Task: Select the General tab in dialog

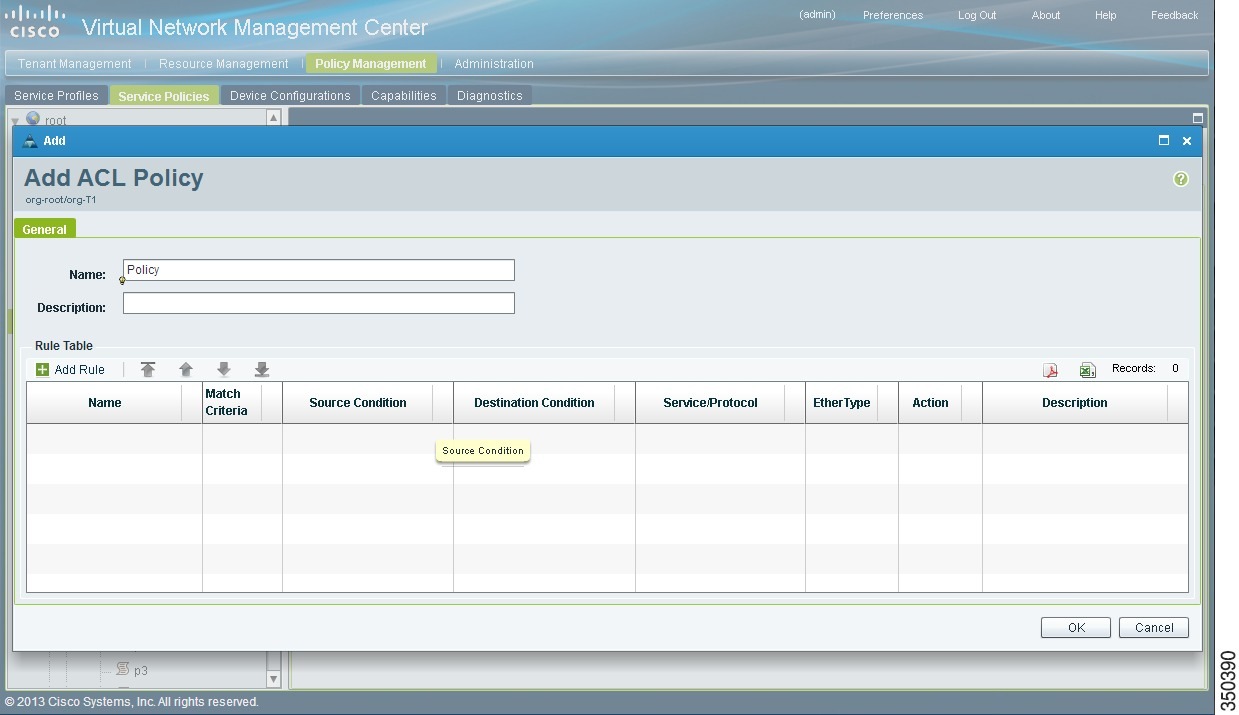Action: point(45,229)
